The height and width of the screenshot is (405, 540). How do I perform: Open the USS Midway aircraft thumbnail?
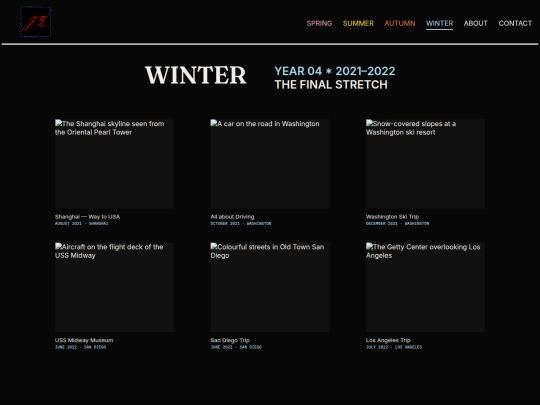114,287
